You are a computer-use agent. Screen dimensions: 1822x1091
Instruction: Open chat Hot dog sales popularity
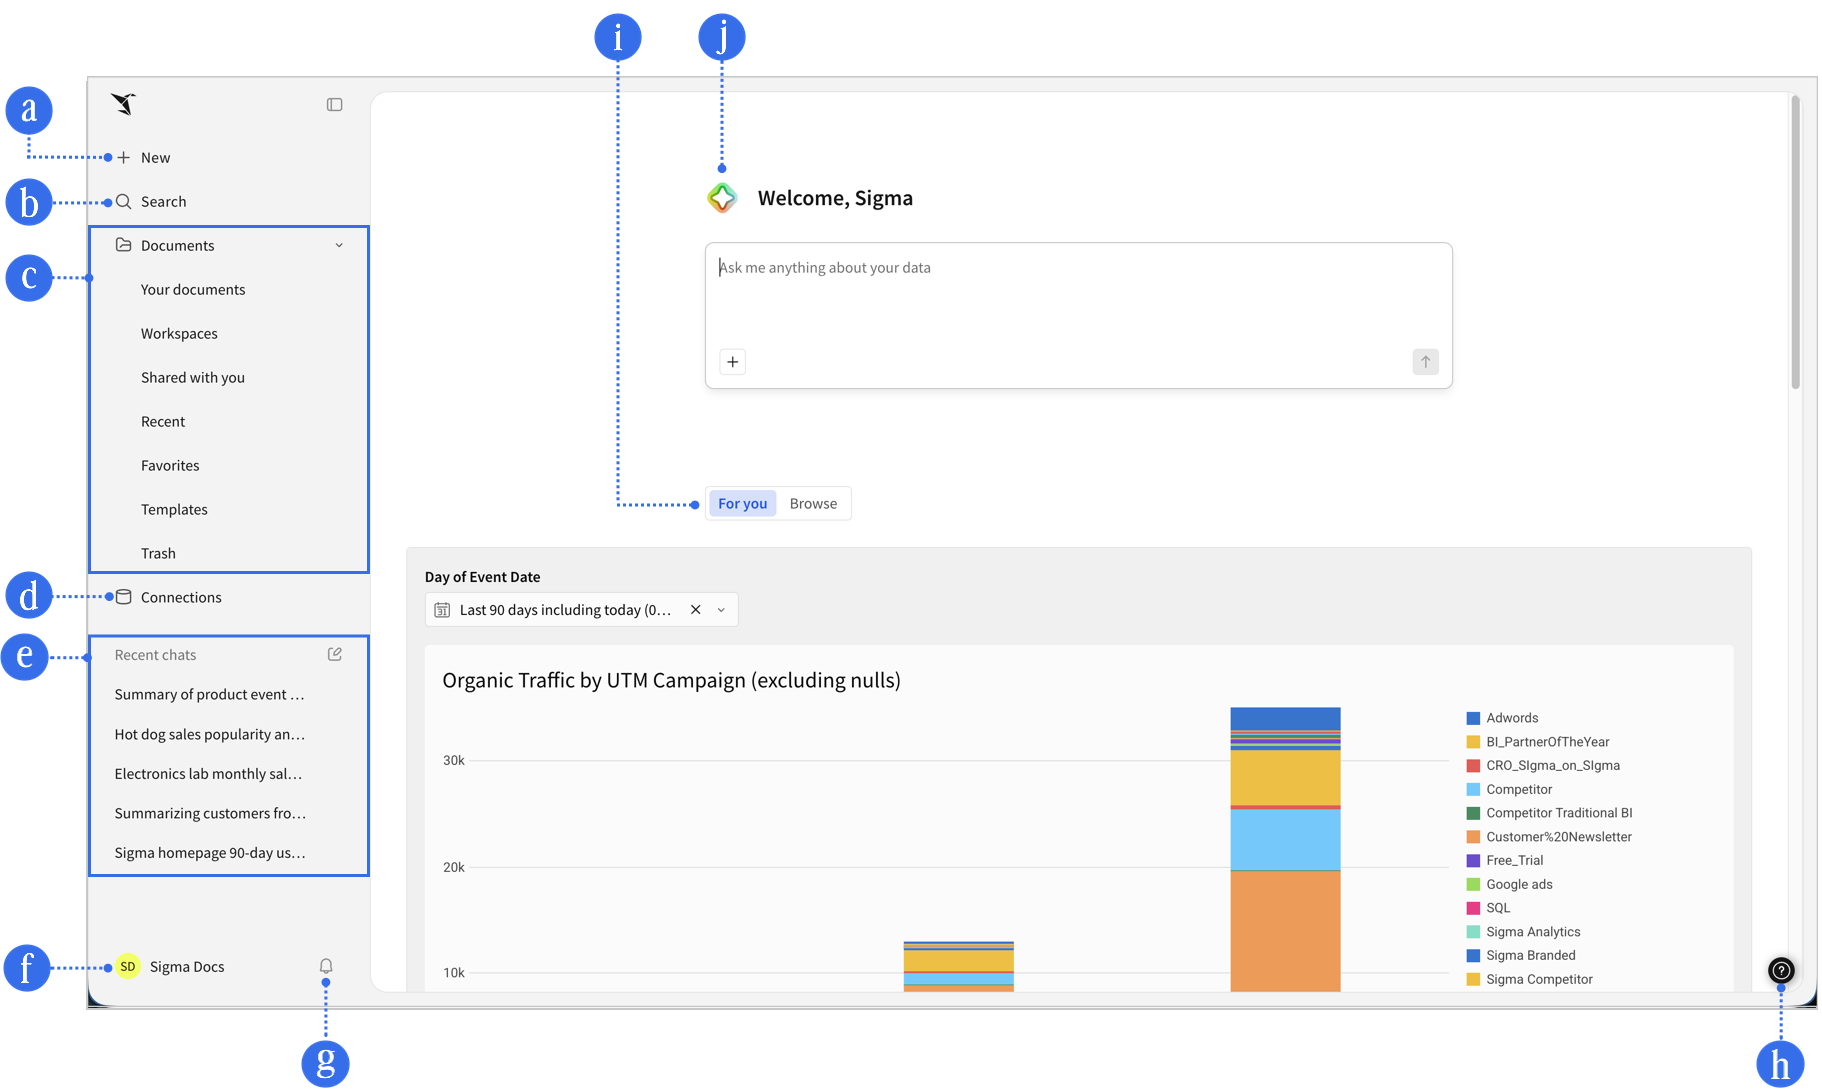pos(210,734)
